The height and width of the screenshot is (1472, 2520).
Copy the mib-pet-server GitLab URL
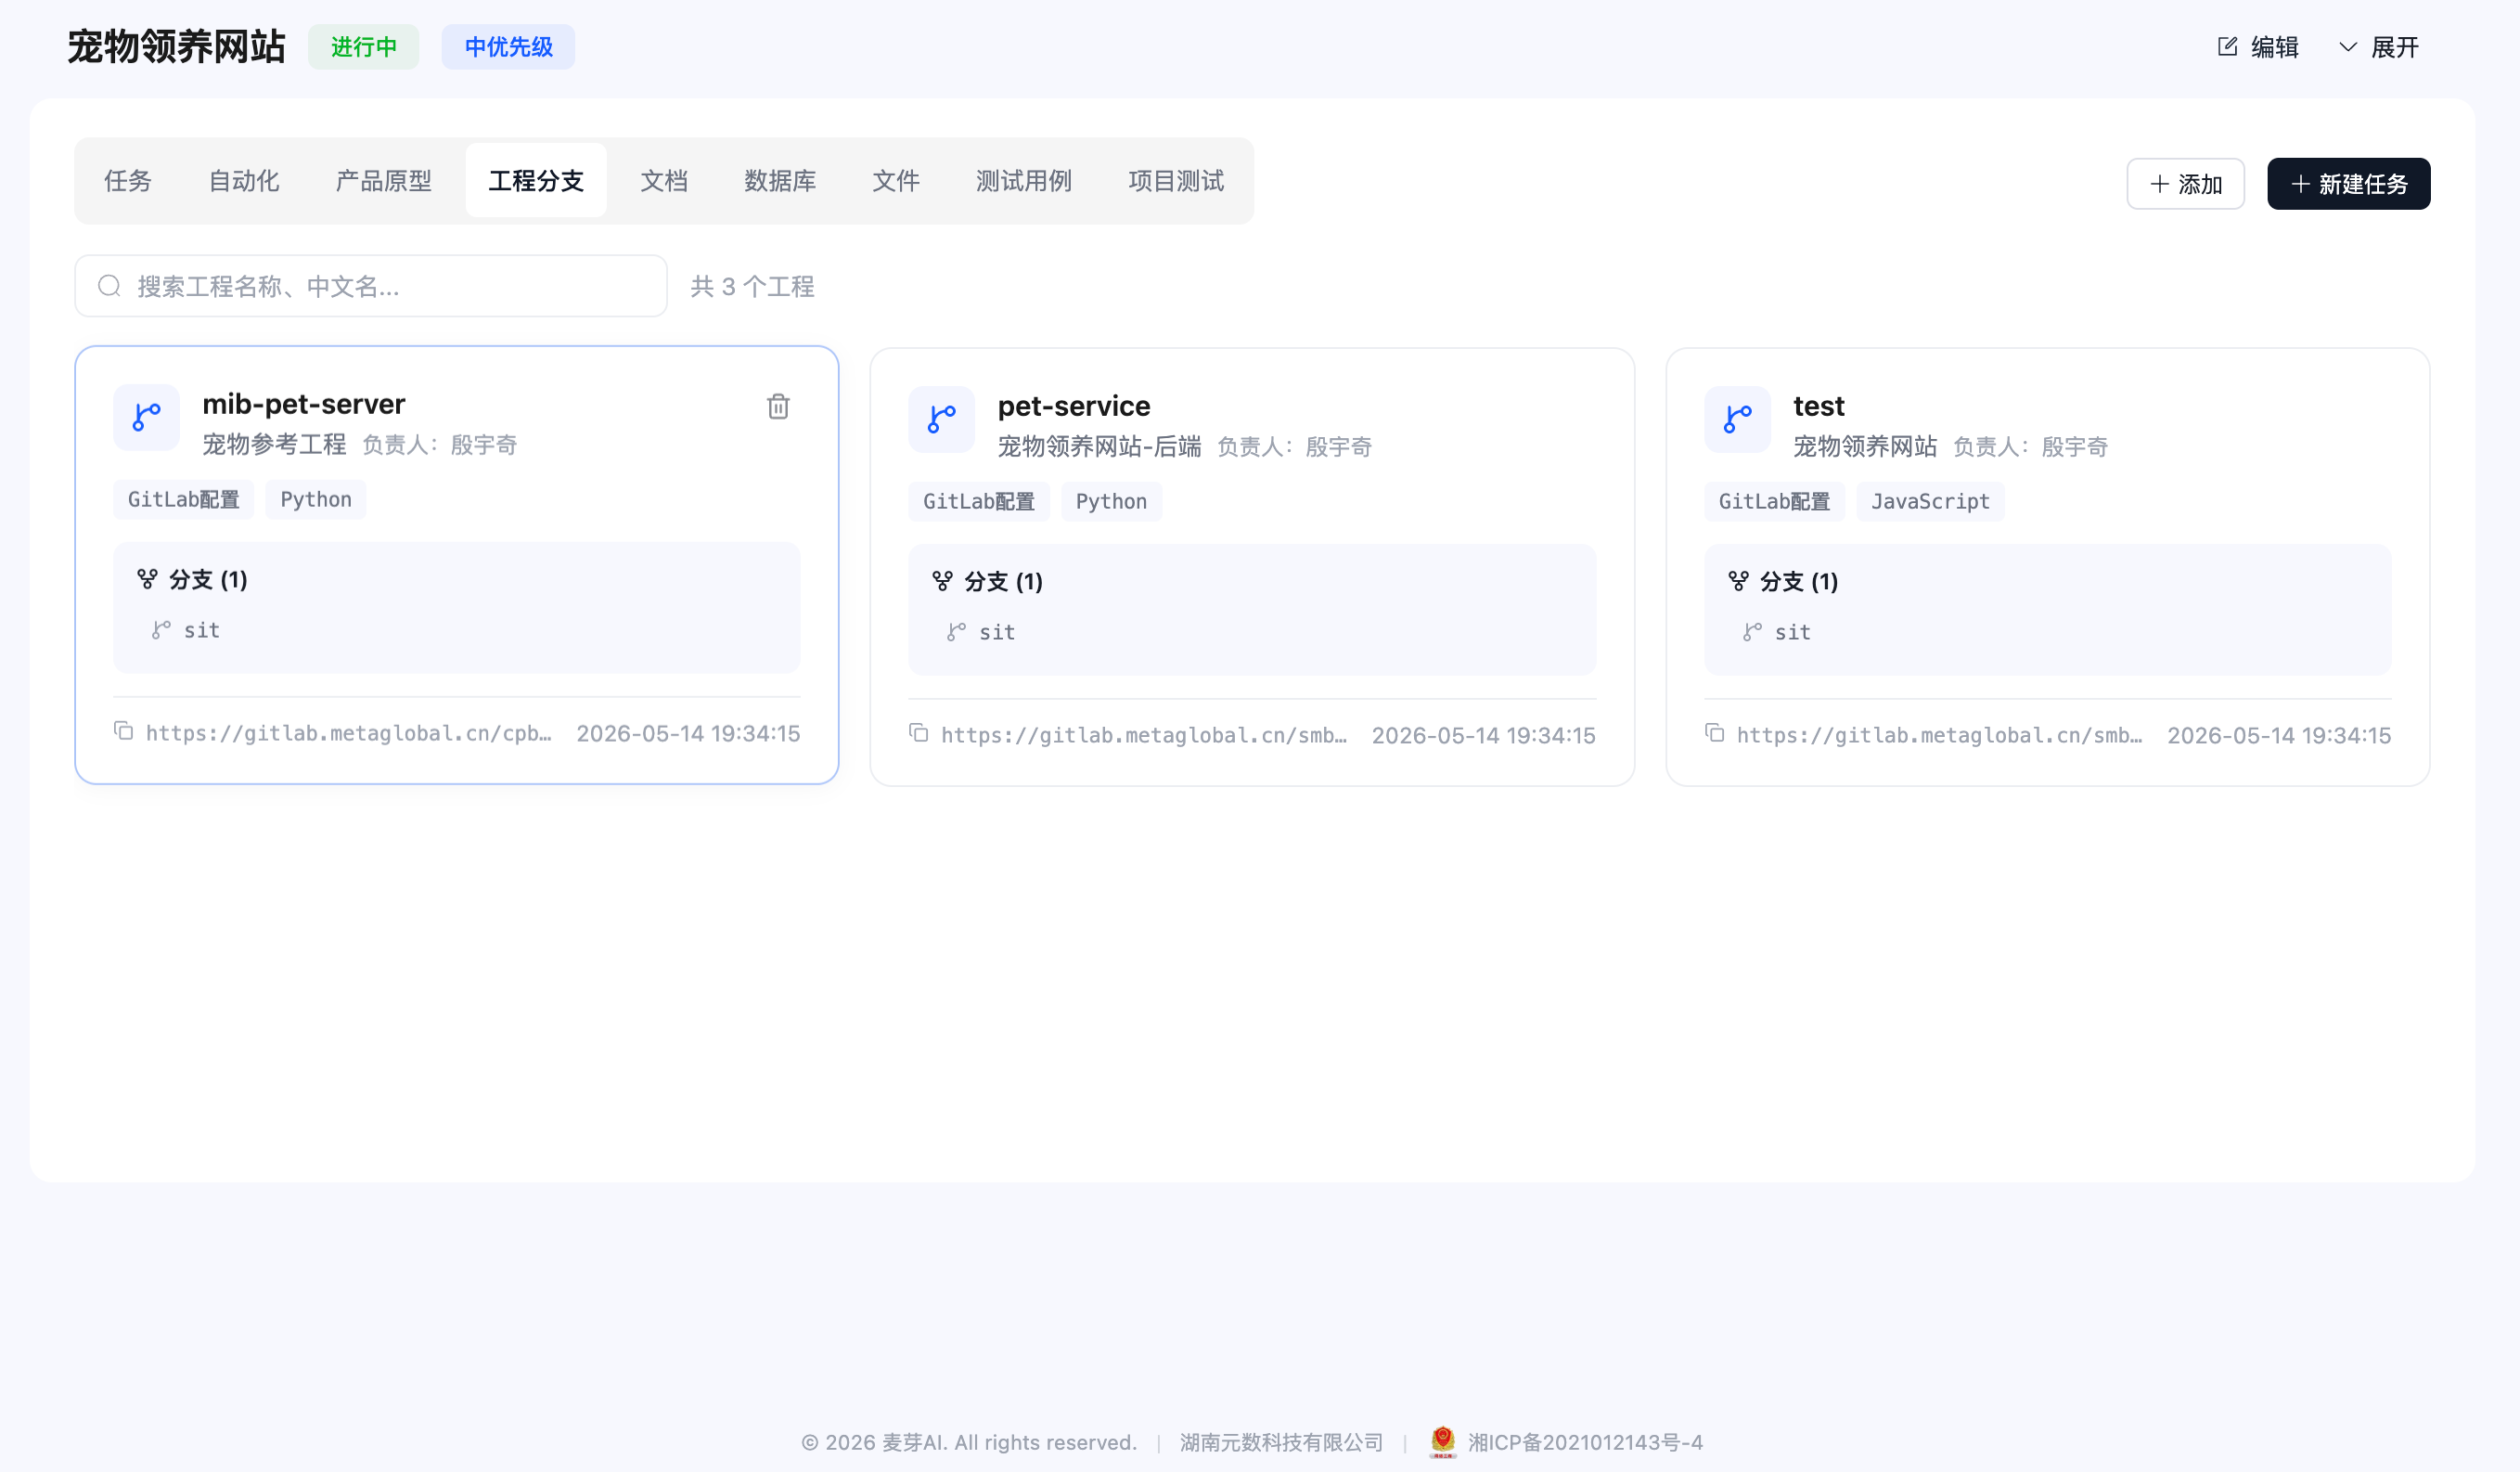[x=123, y=731]
